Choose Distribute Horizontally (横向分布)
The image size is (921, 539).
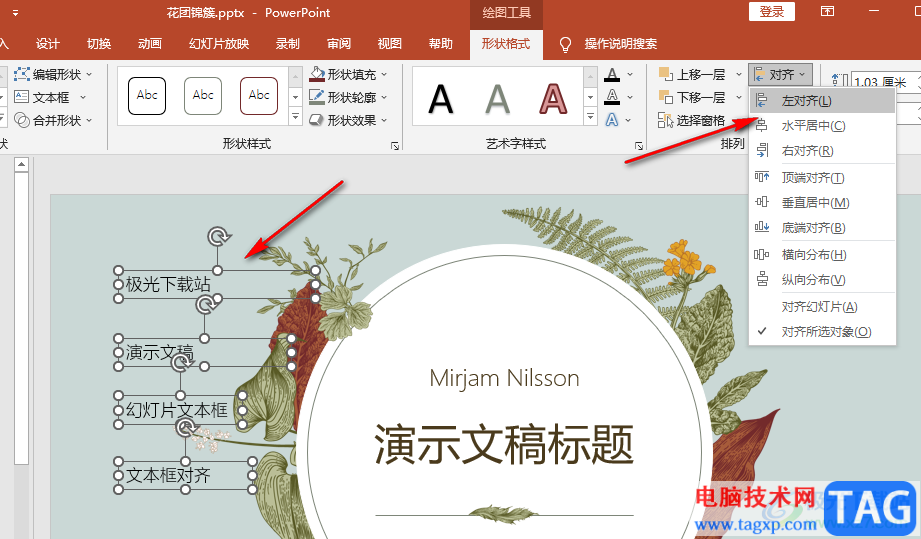(822, 255)
